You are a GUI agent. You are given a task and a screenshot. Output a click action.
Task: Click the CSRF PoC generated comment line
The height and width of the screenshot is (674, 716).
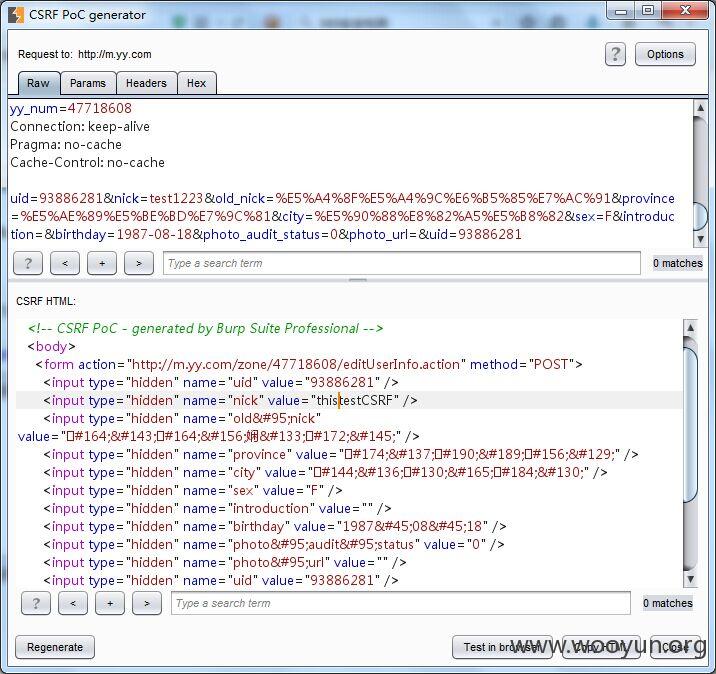click(205, 328)
